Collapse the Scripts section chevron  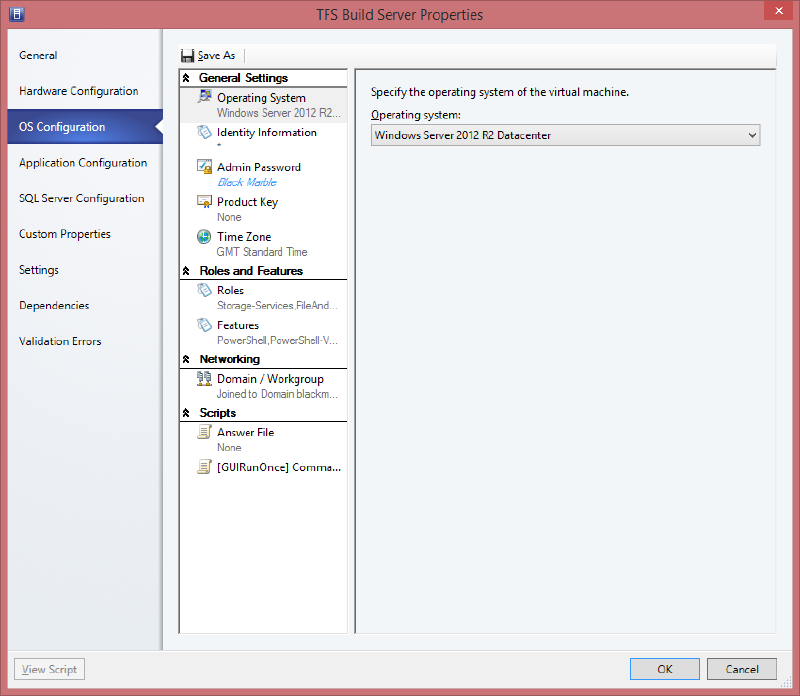(186, 413)
